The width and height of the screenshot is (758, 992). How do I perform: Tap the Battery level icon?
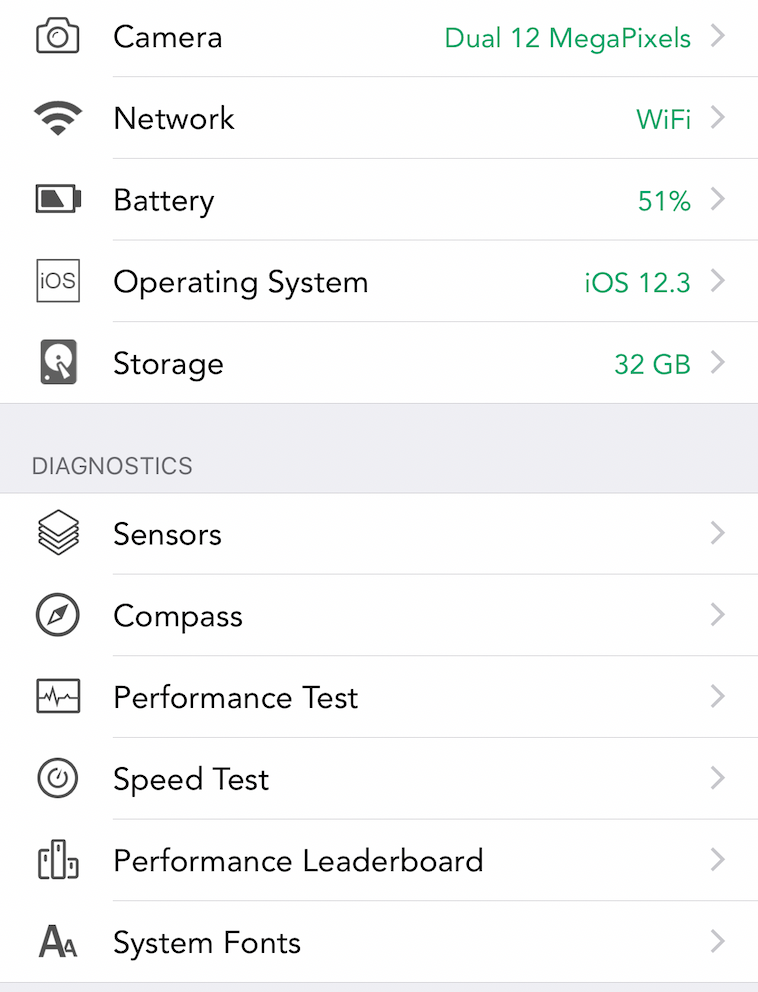point(58,199)
